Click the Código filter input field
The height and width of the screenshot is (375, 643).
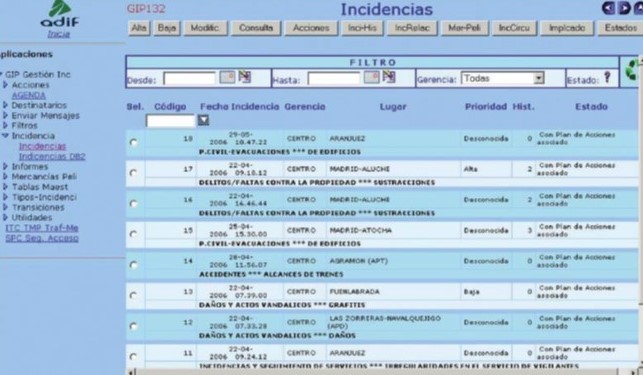click(170, 121)
